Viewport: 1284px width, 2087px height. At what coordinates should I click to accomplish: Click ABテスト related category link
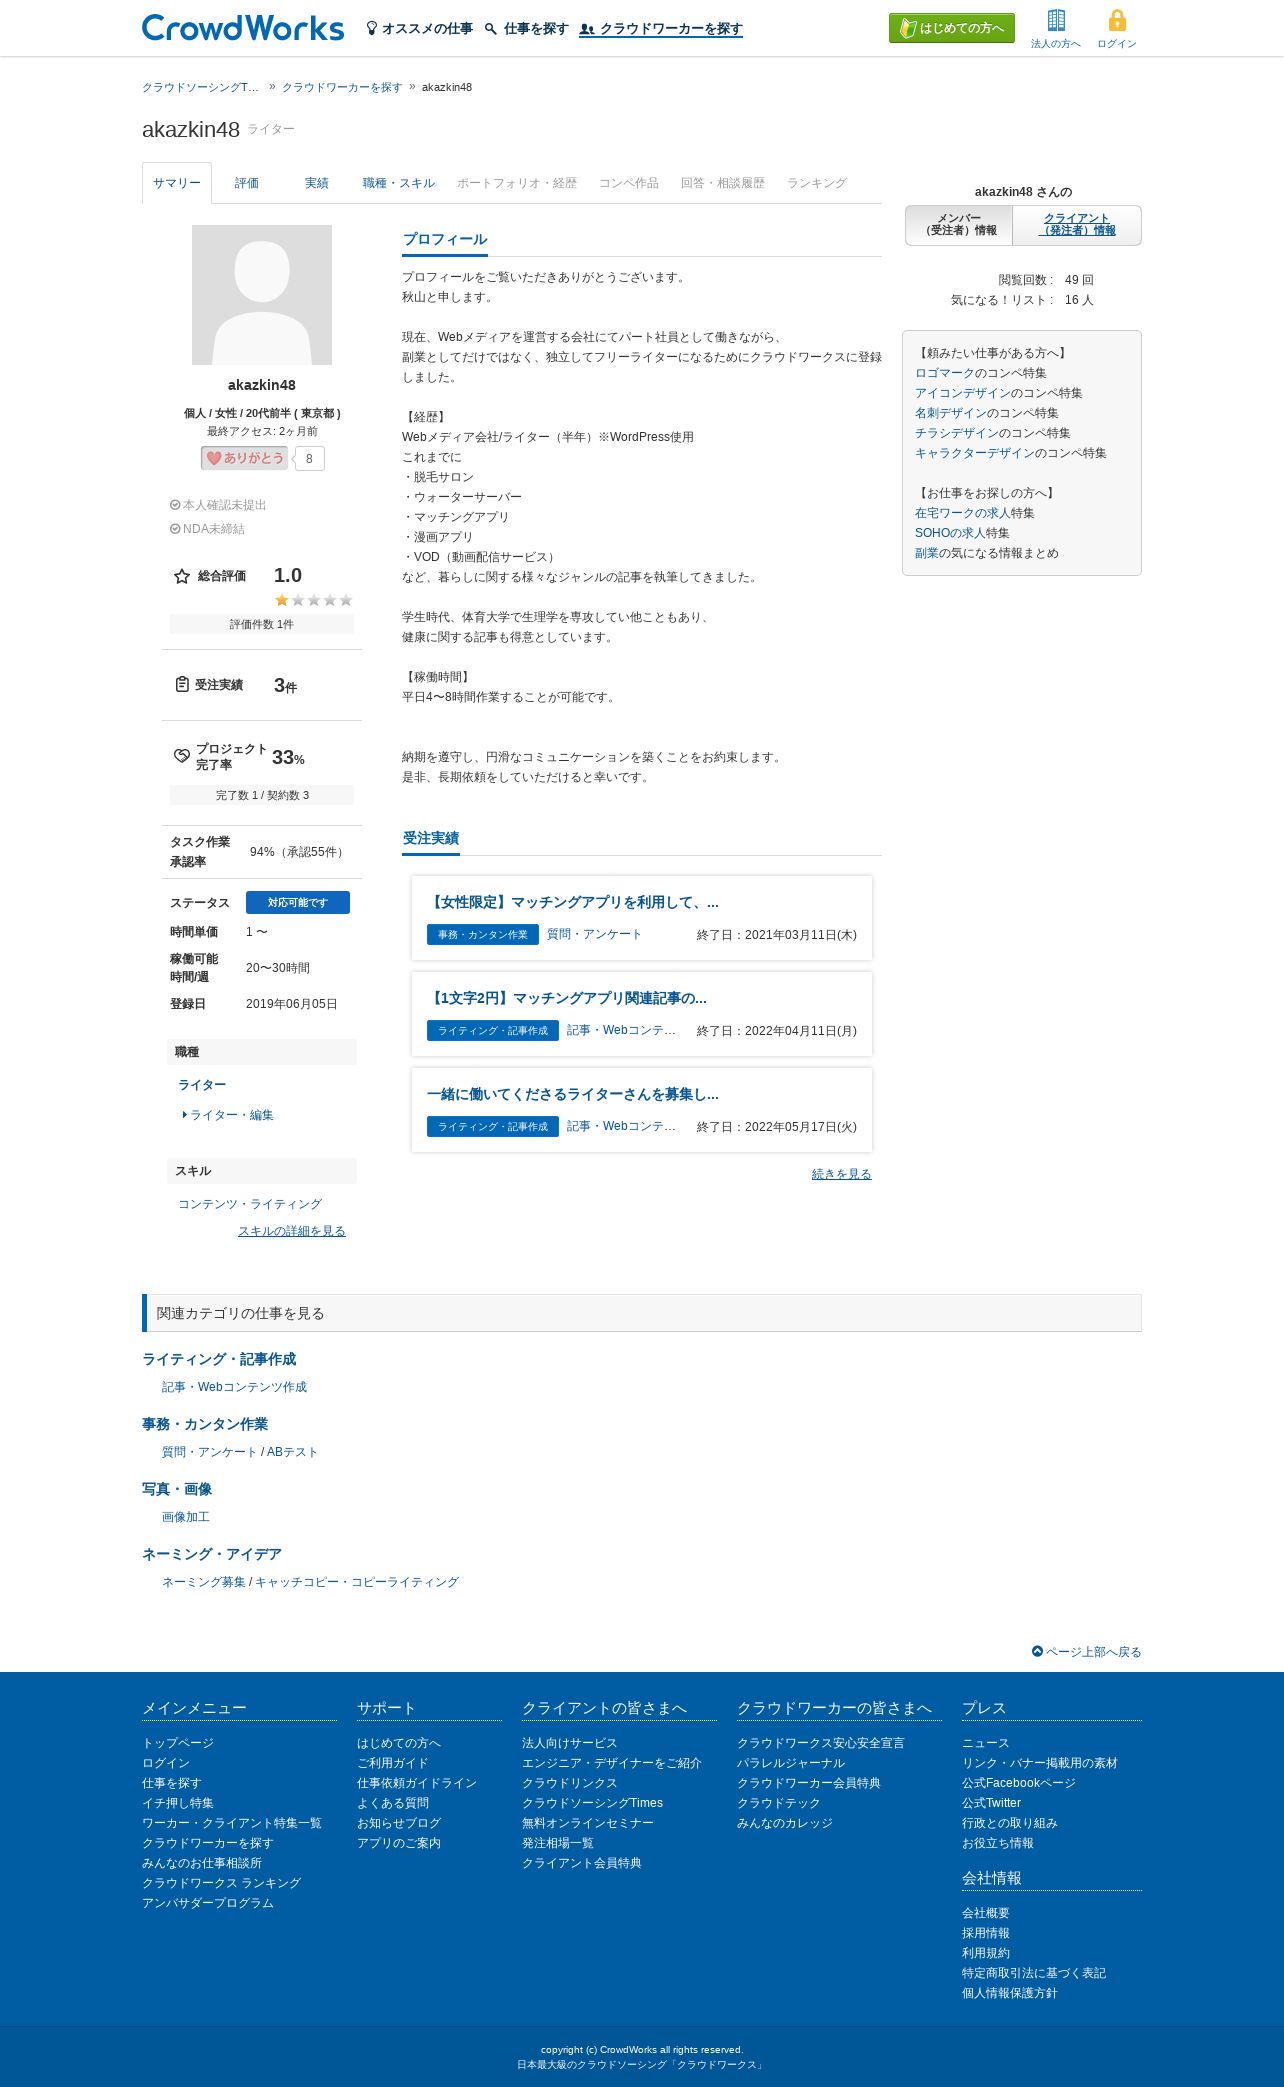[292, 1452]
